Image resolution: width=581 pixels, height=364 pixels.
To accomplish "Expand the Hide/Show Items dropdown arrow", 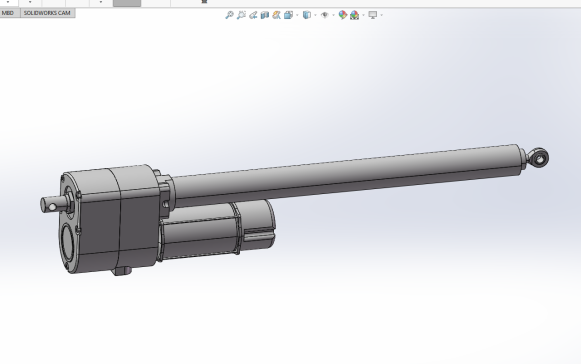I will click(333, 15).
